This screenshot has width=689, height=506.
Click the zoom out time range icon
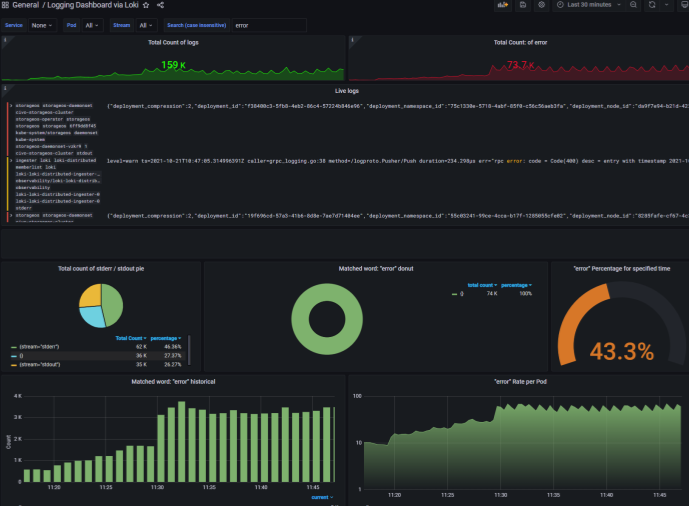(634, 5)
